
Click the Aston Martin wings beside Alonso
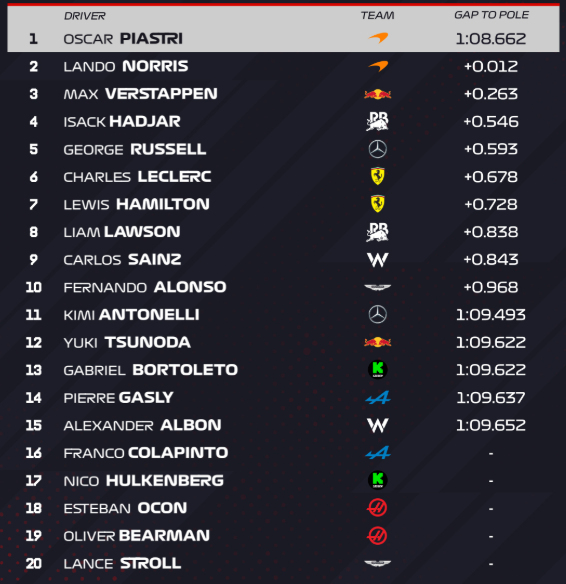pos(378,287)
